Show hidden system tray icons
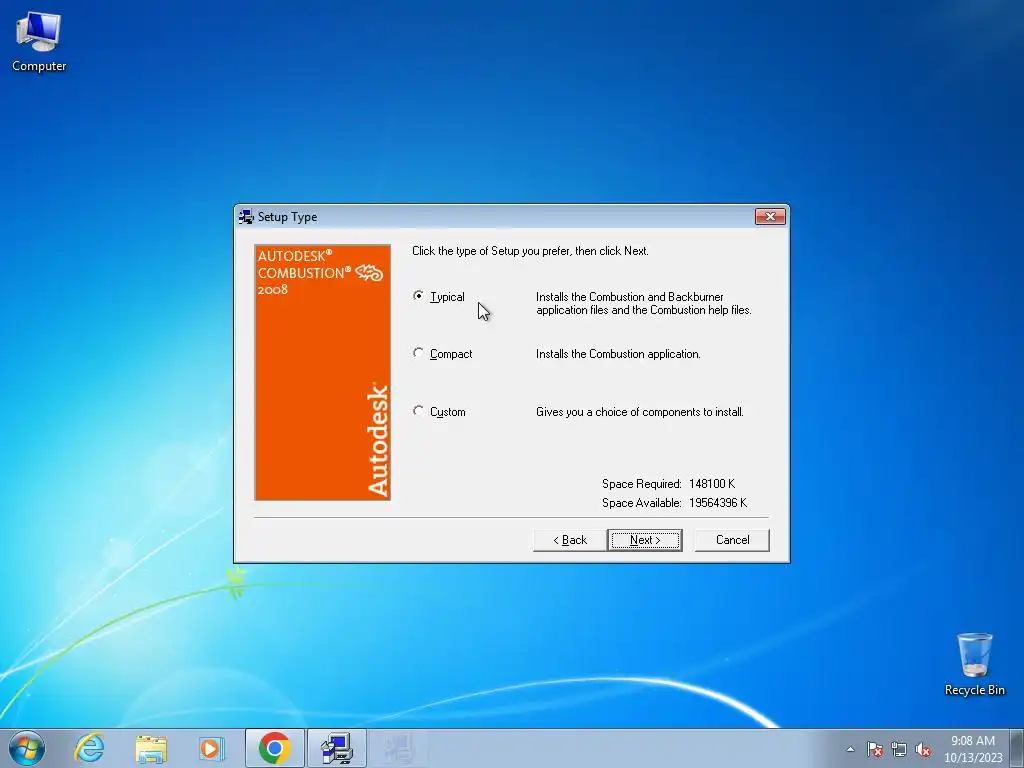1024x768 pixels. tap(850, 749)
